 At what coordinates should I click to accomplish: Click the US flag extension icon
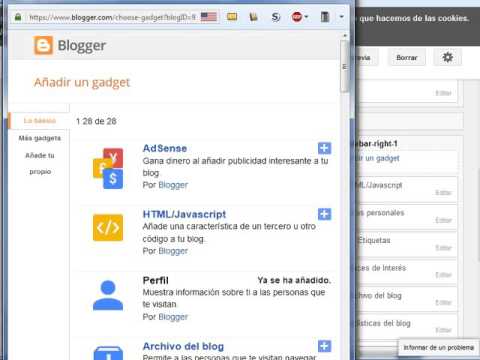click(x=209, y=17)
